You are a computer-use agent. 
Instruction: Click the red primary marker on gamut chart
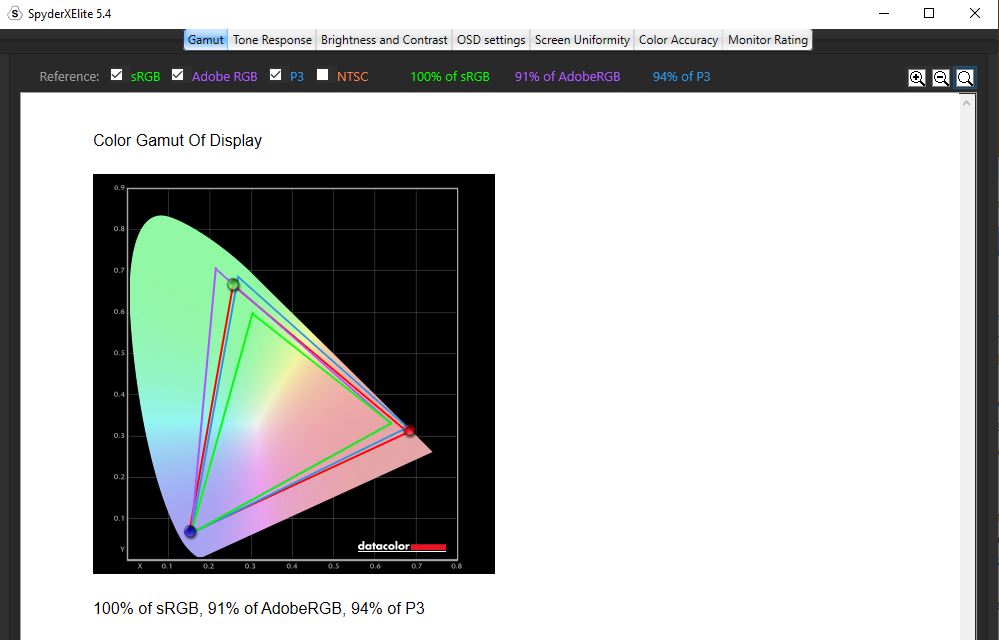409,430
